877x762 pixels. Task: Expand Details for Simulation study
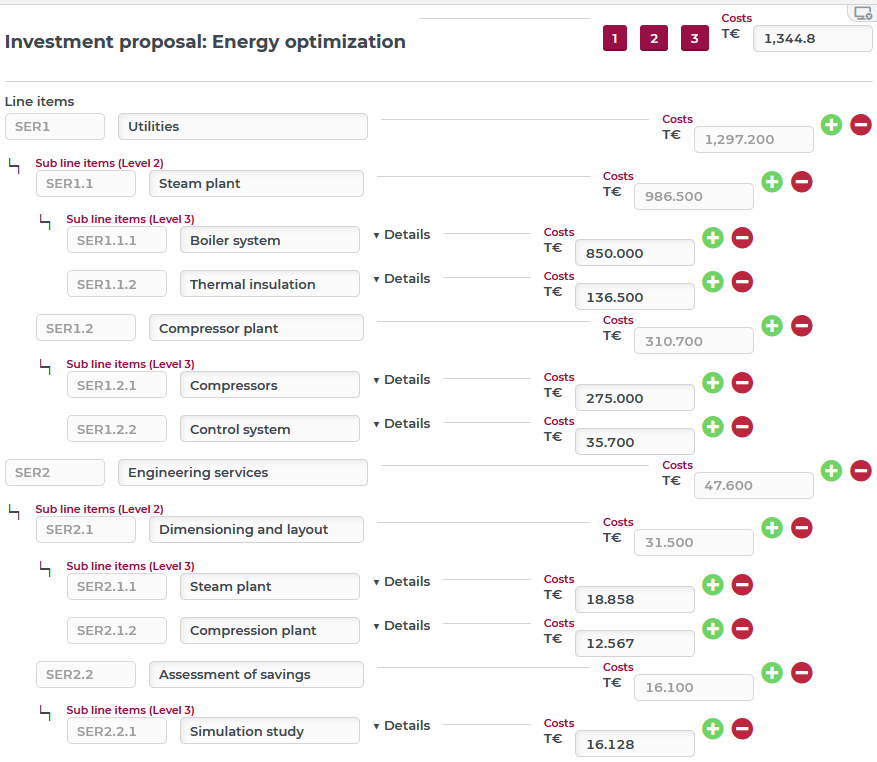coord(402,726)
